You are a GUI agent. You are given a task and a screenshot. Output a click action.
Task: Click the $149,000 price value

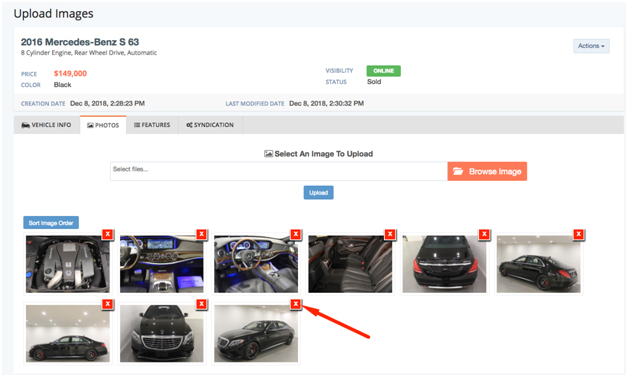[70, 73]
